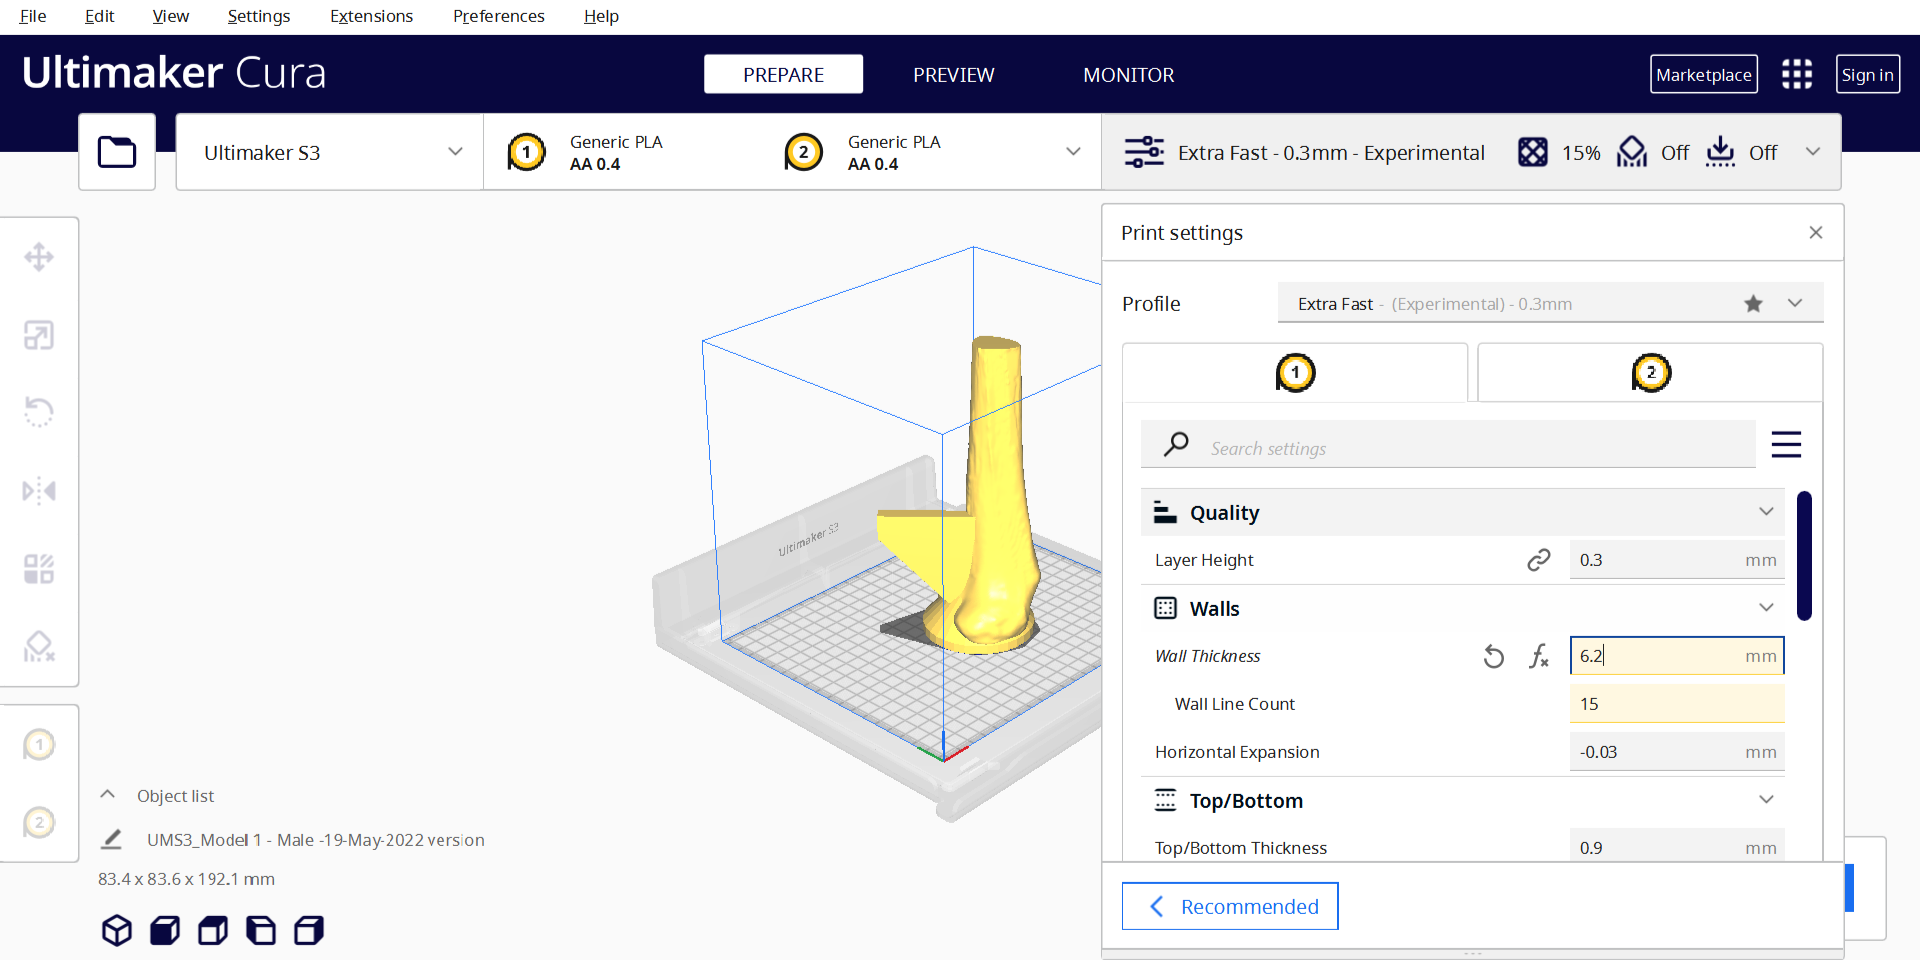Select the Mirror tool

(x=39, y=491)
